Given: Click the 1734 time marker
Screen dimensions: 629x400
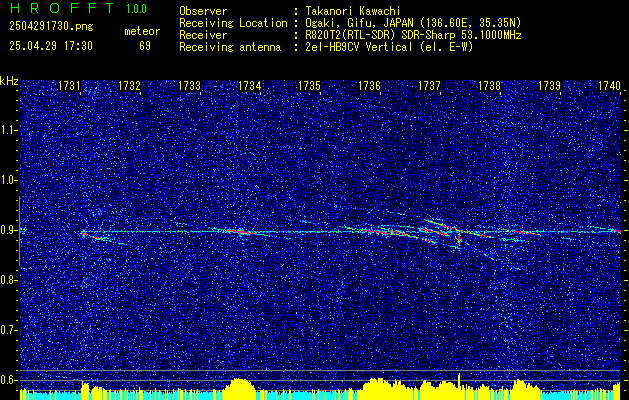Looking at the screenshot, I should click(250, 86).
